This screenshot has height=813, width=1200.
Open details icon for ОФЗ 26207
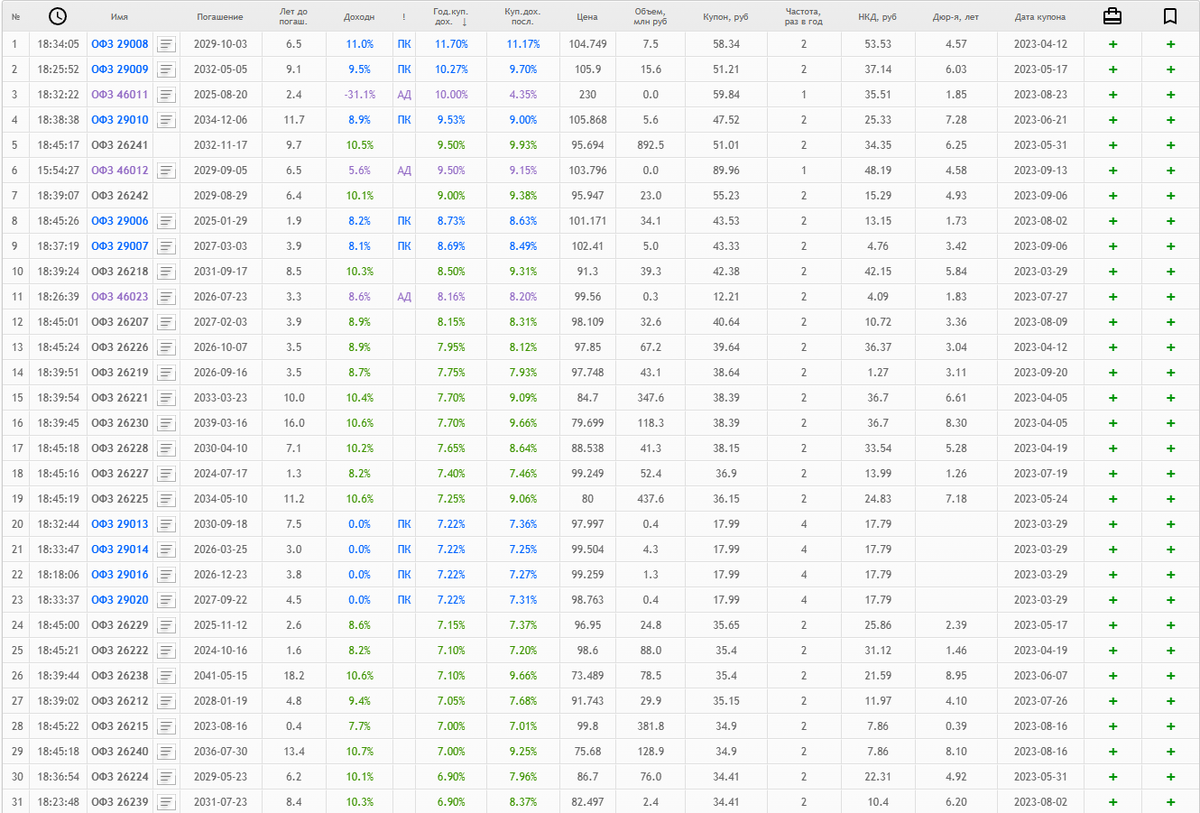(167, 322)
